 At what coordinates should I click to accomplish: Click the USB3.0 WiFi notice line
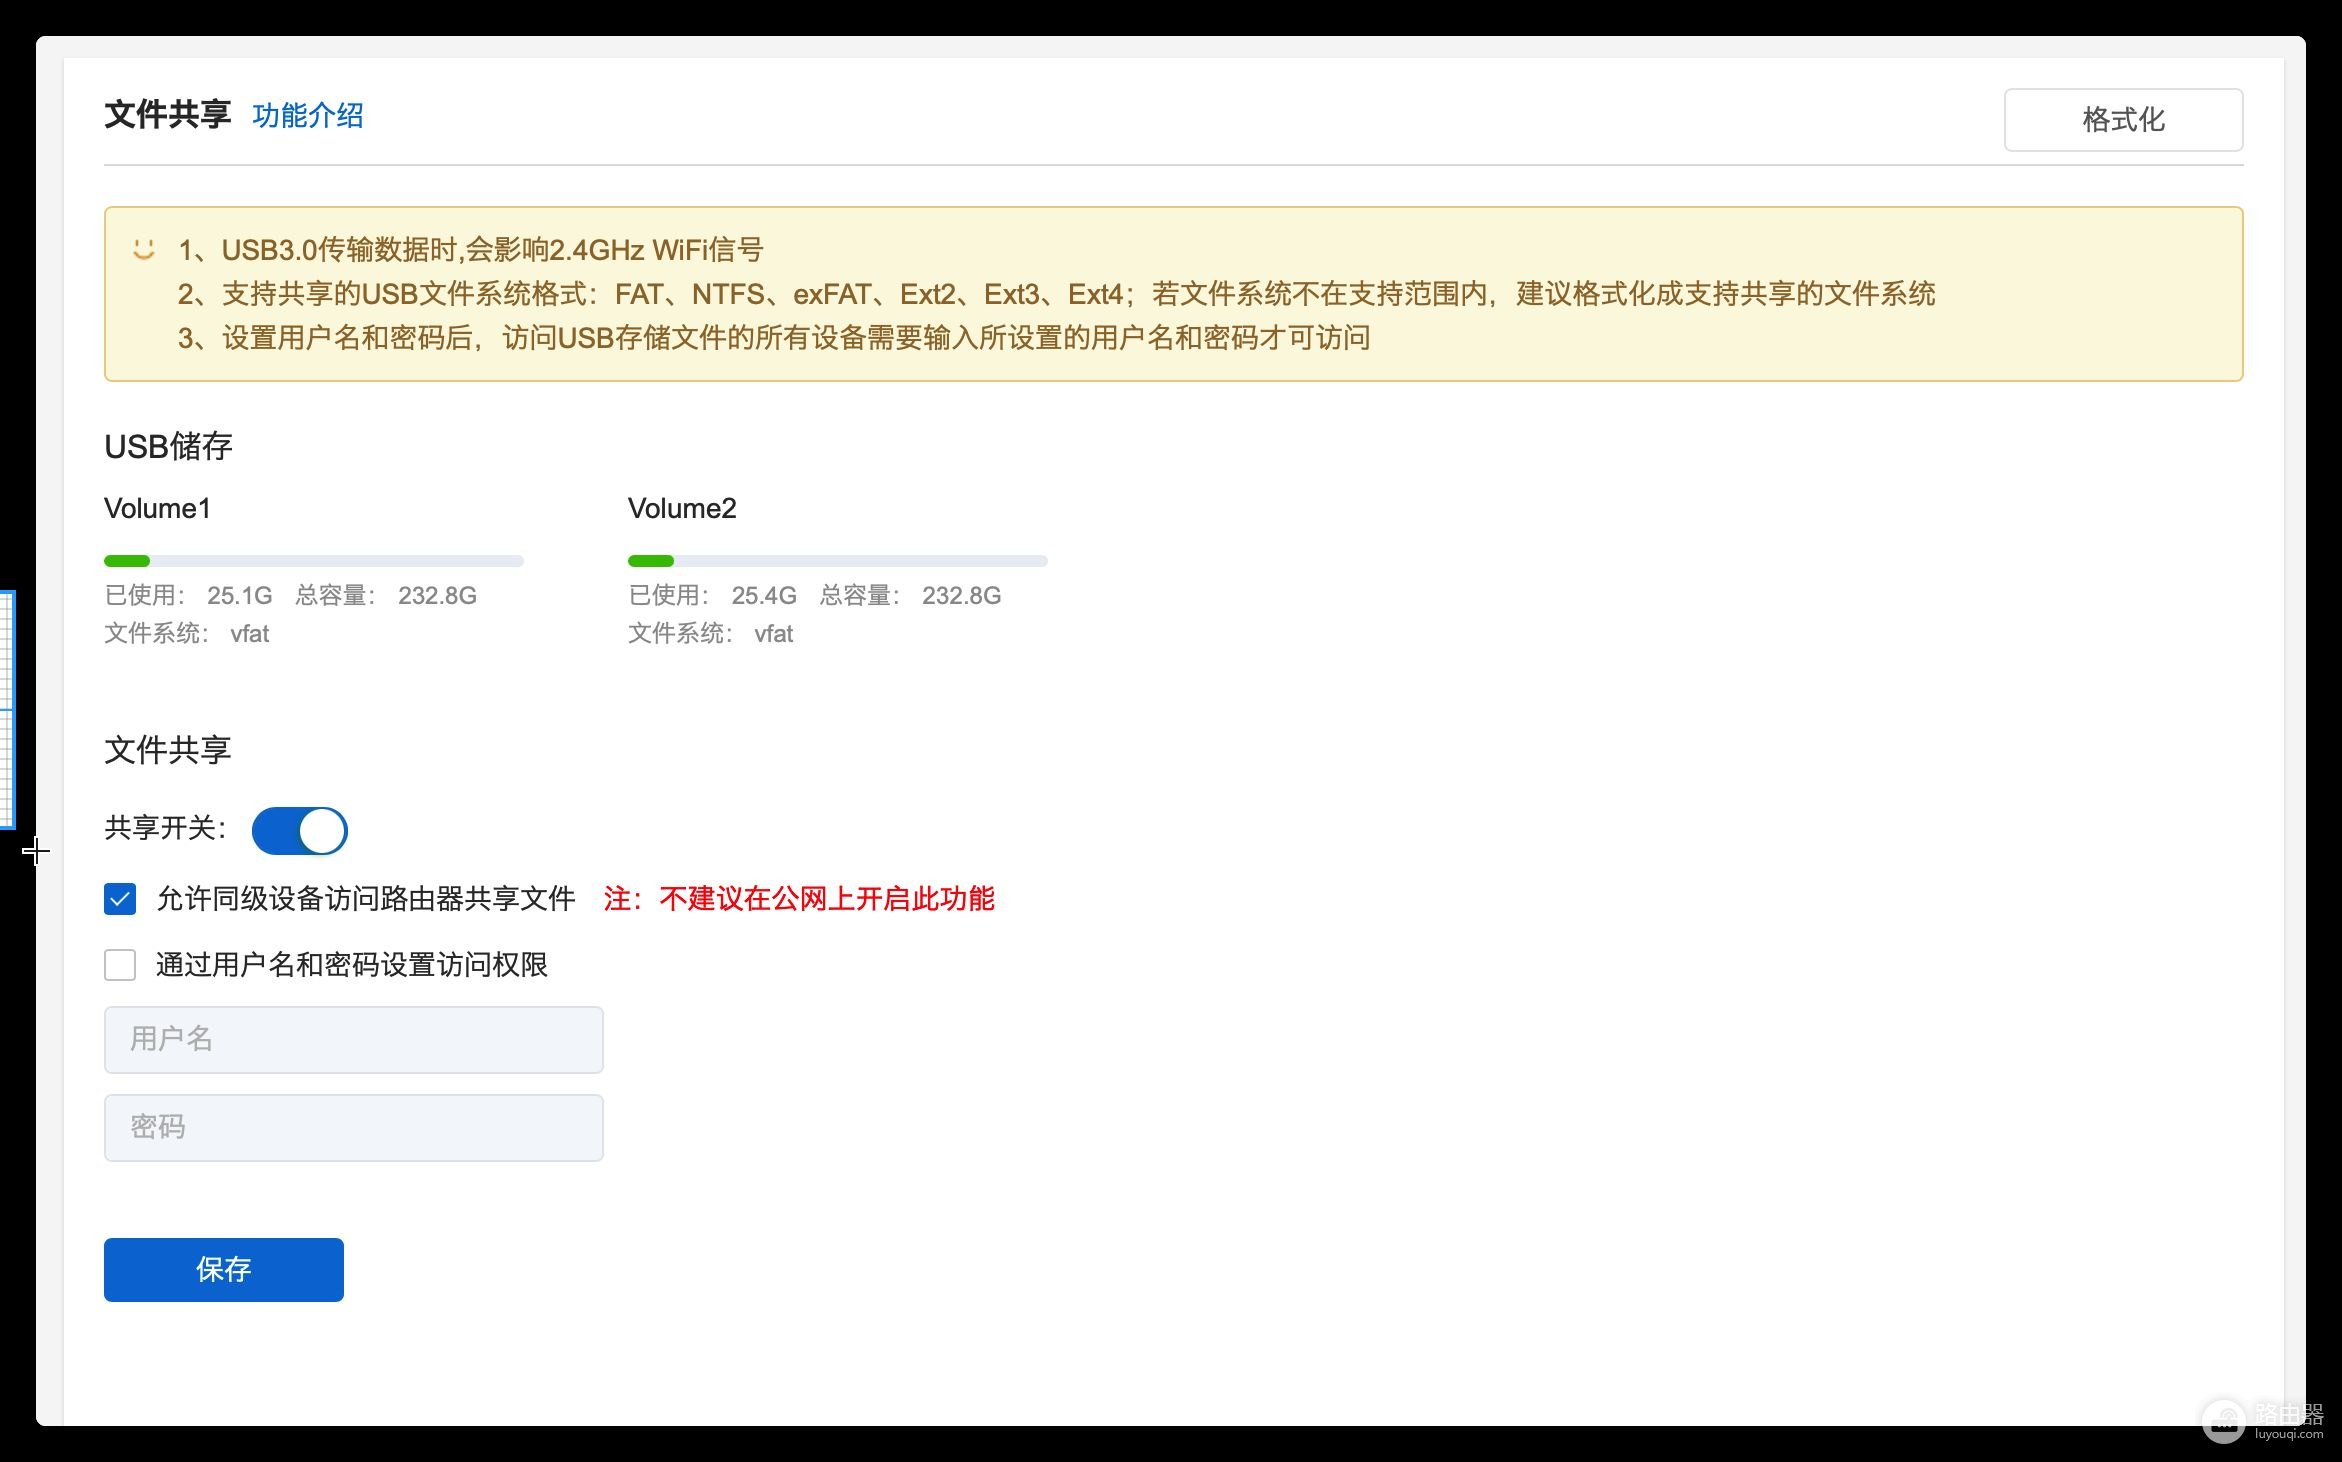(470, 250)
